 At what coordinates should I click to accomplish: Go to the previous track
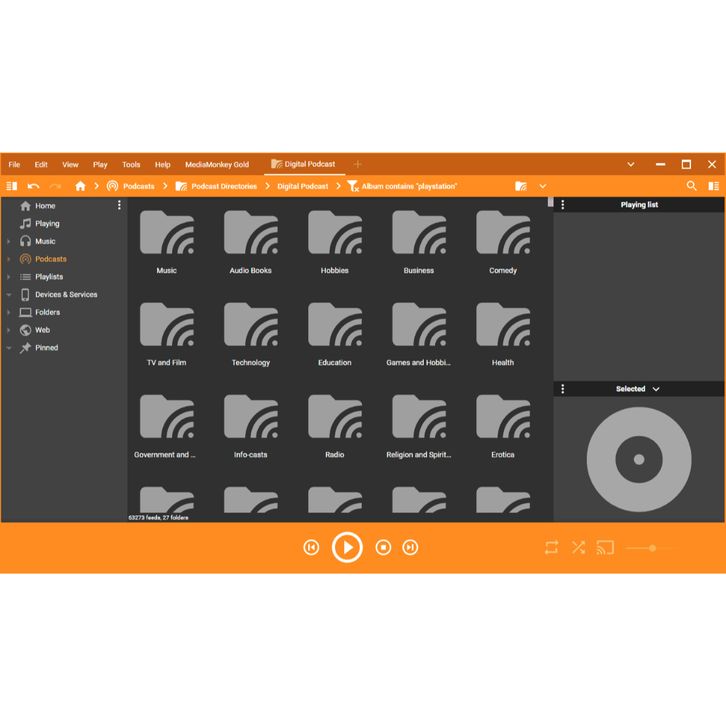coord(311,547)
